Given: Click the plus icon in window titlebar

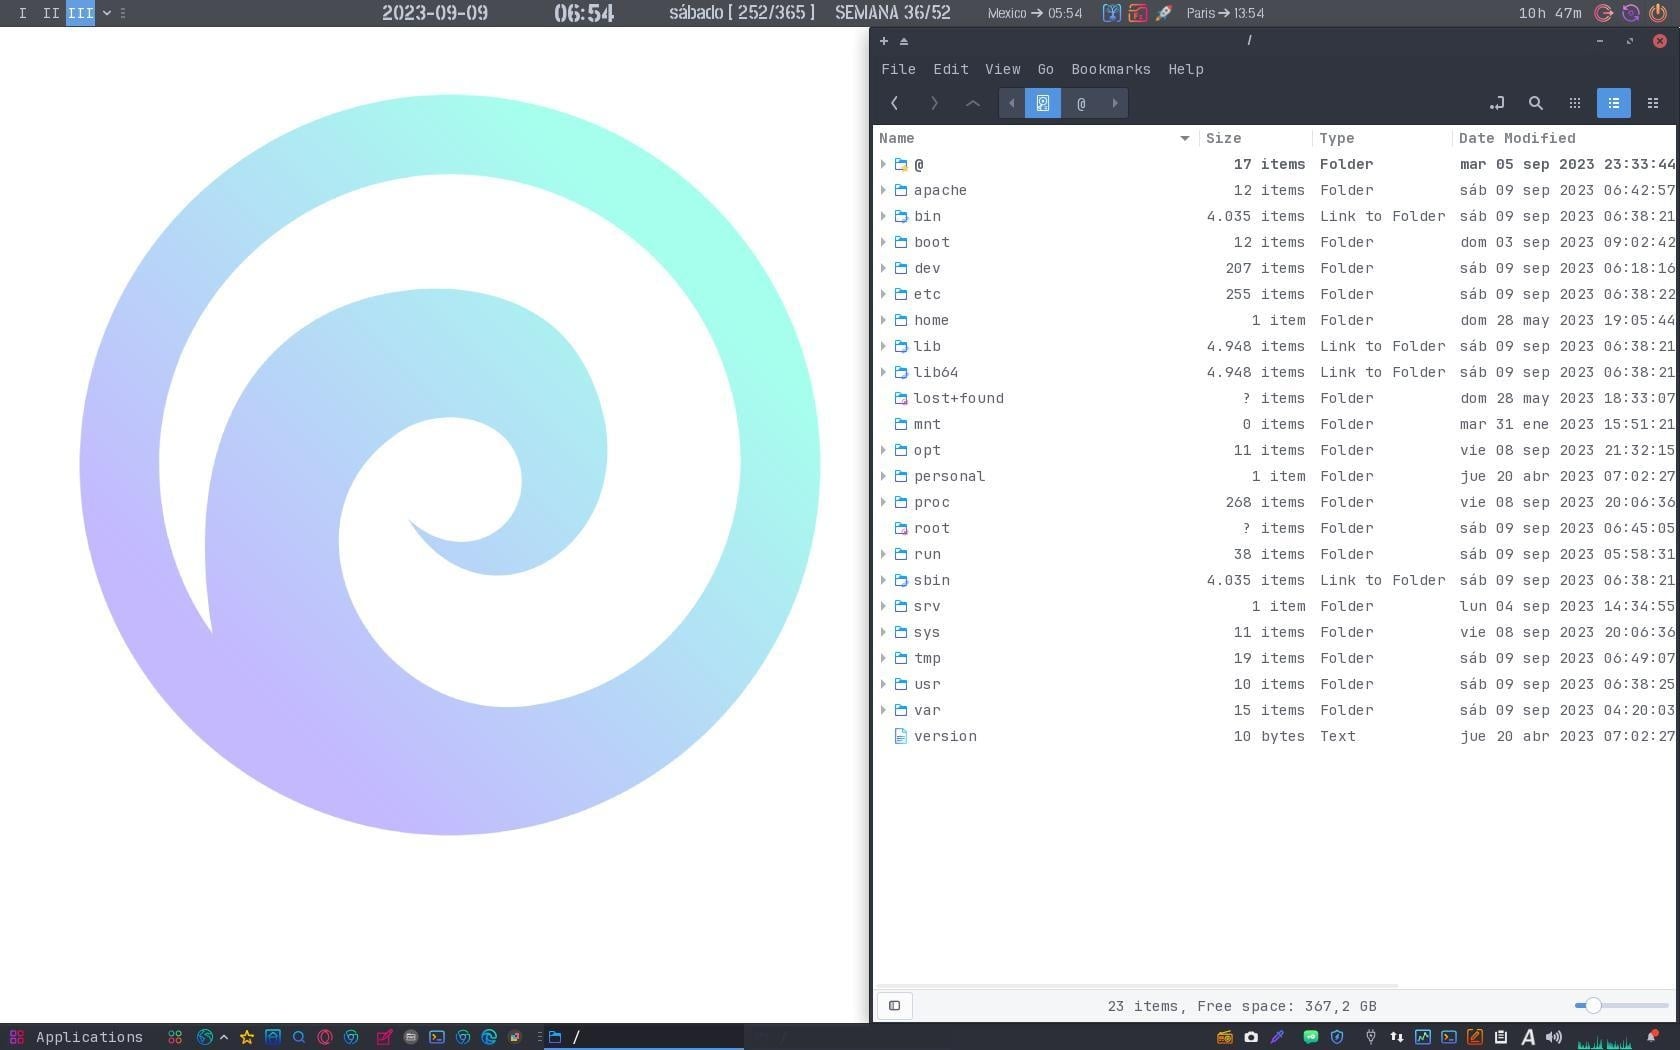Looking at the screenshot, I should (x=884, y=41).
